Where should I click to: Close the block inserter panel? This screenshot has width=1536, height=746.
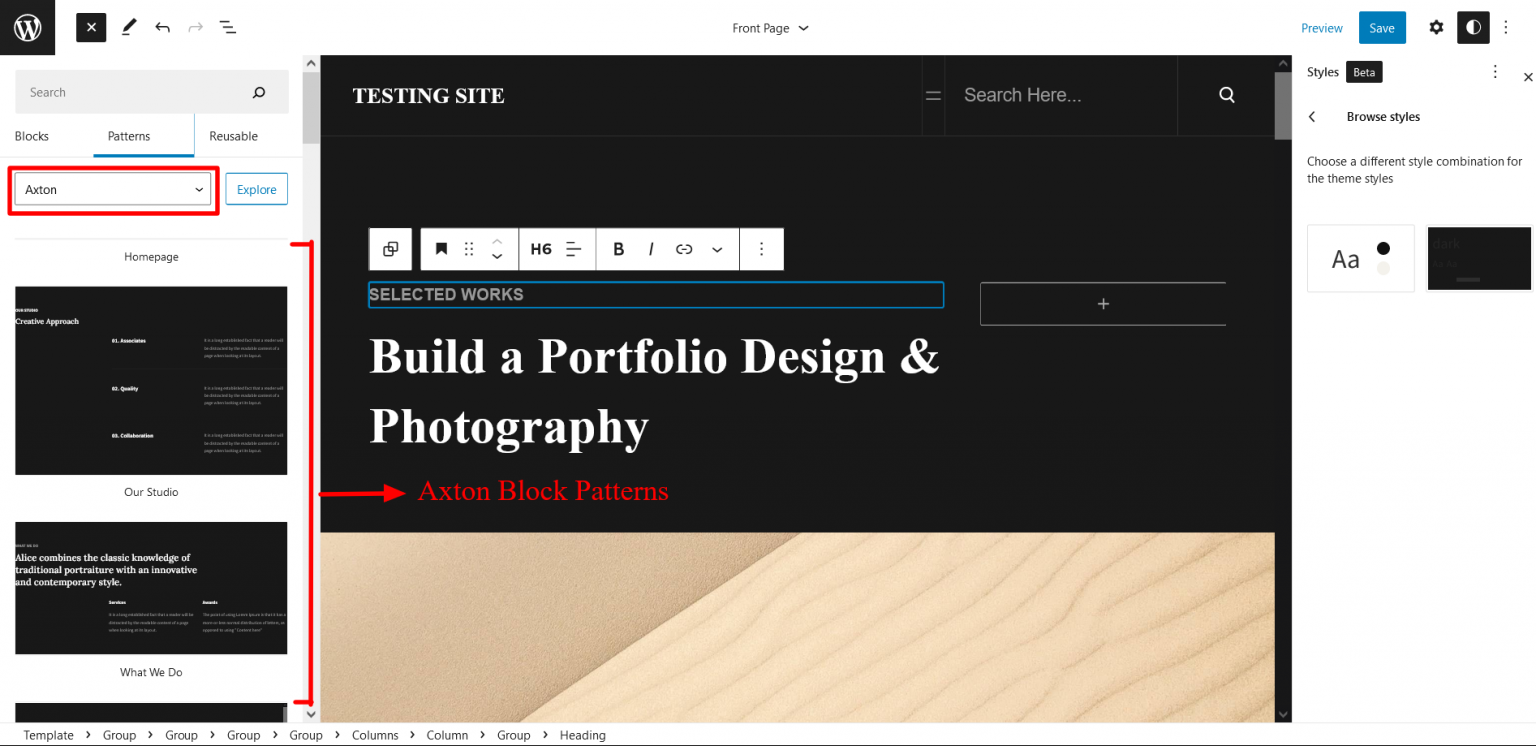90,27
